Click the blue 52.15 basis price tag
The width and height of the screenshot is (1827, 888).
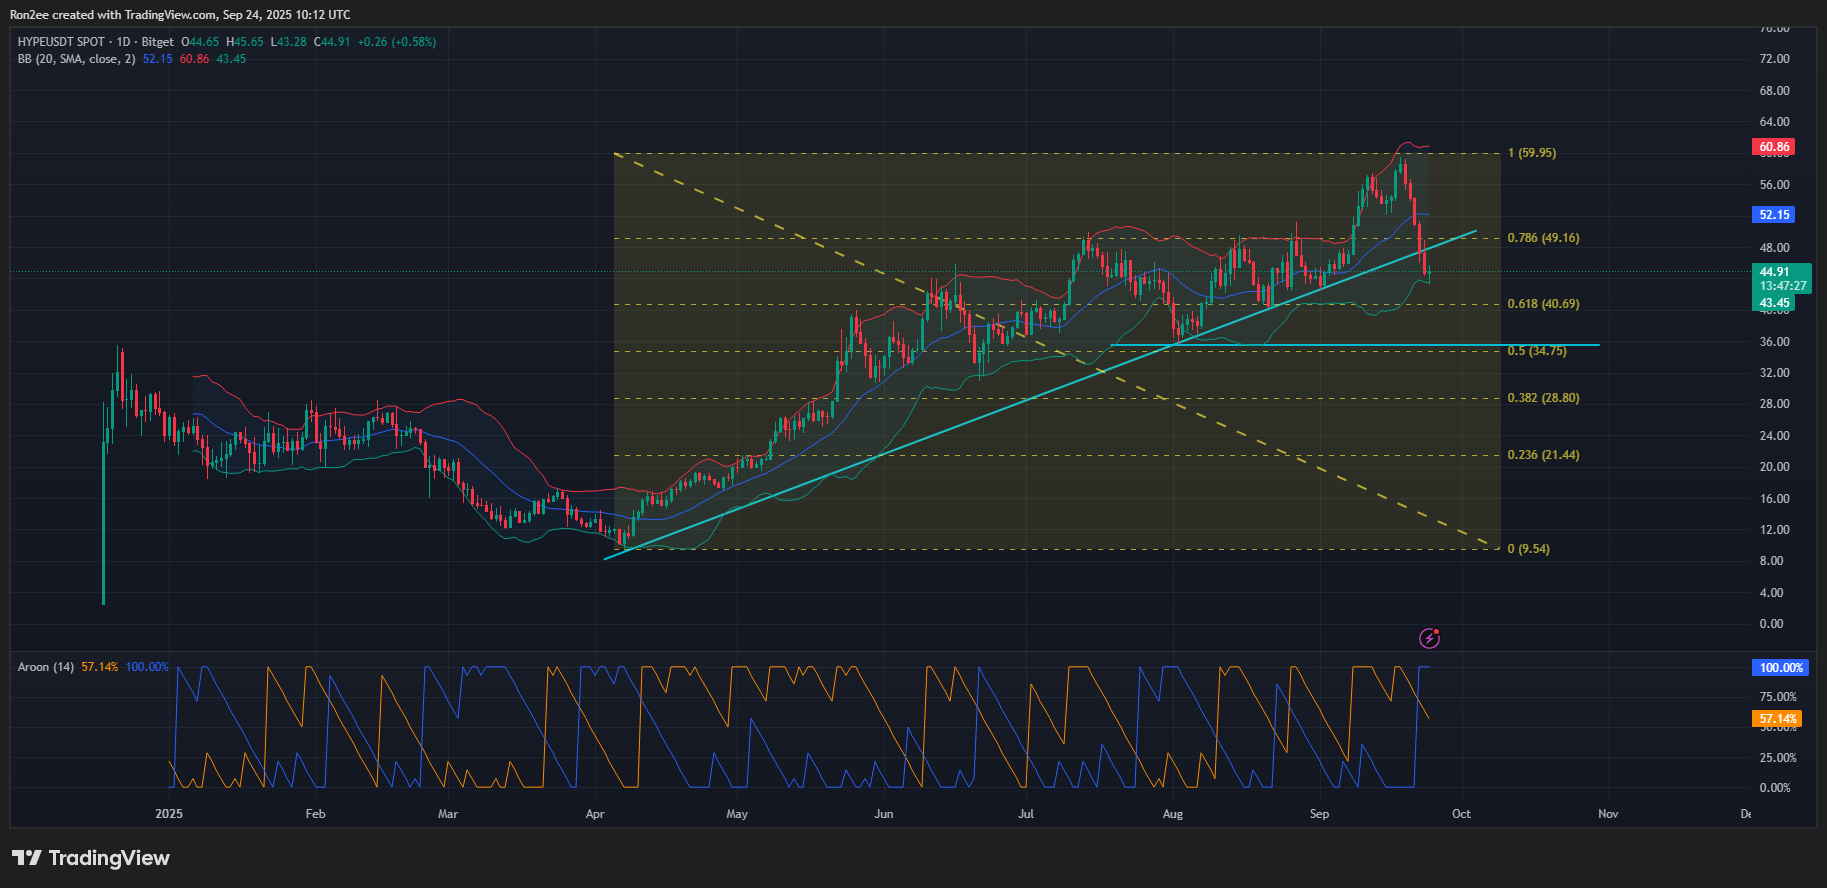coord(1774,215)
